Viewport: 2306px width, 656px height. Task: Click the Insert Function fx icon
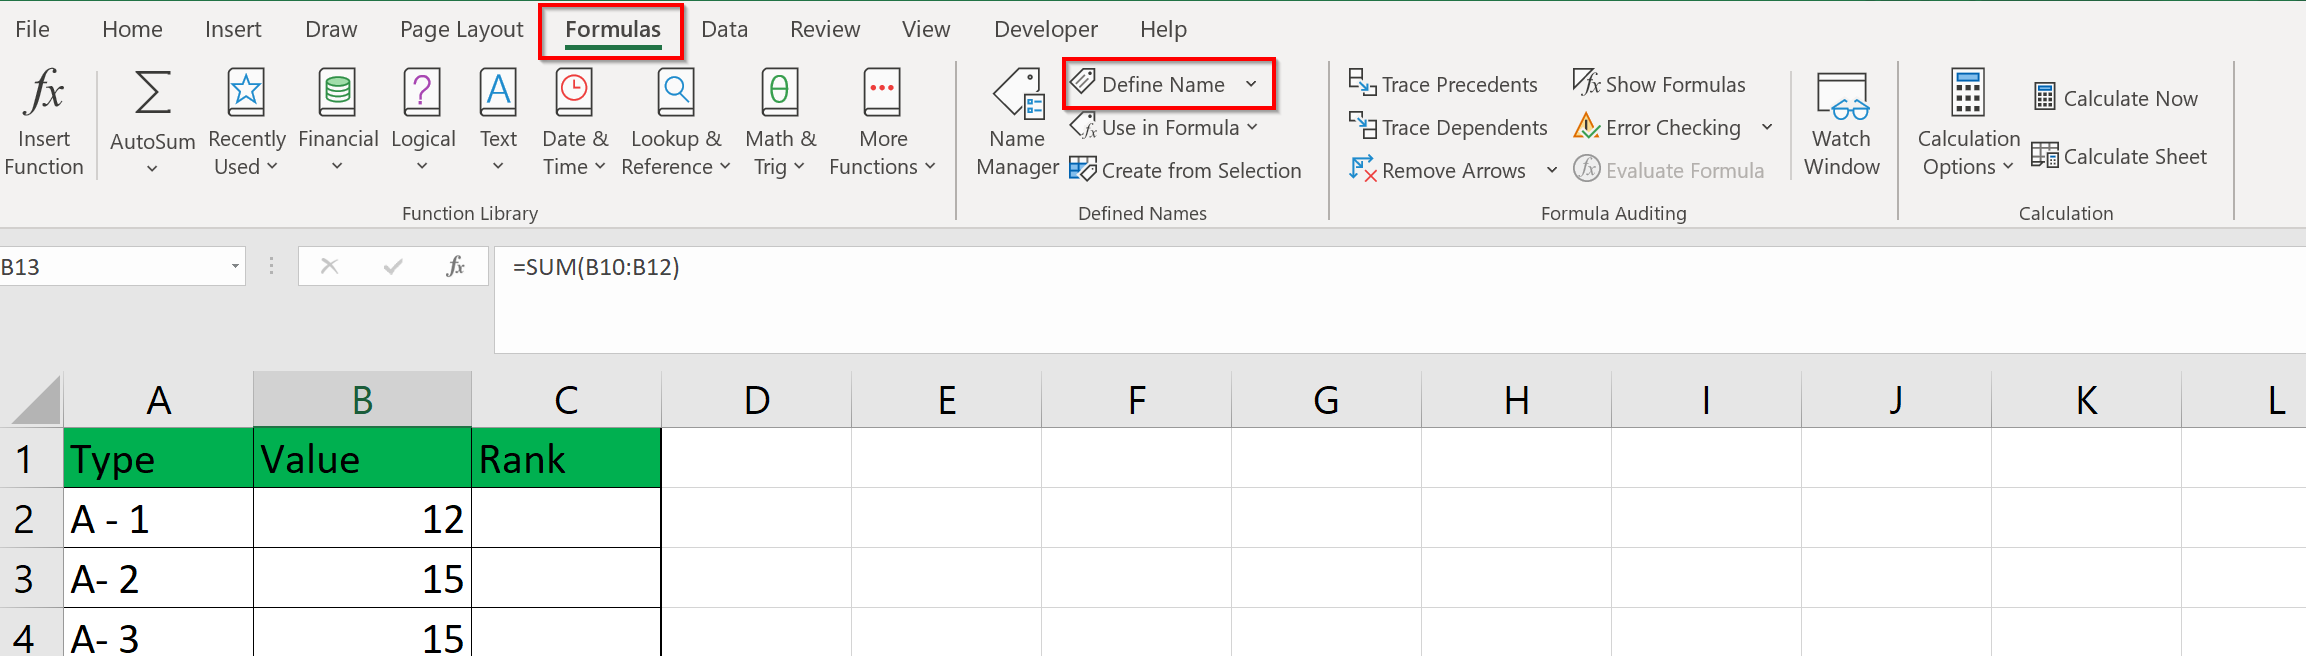click(44, 93)
